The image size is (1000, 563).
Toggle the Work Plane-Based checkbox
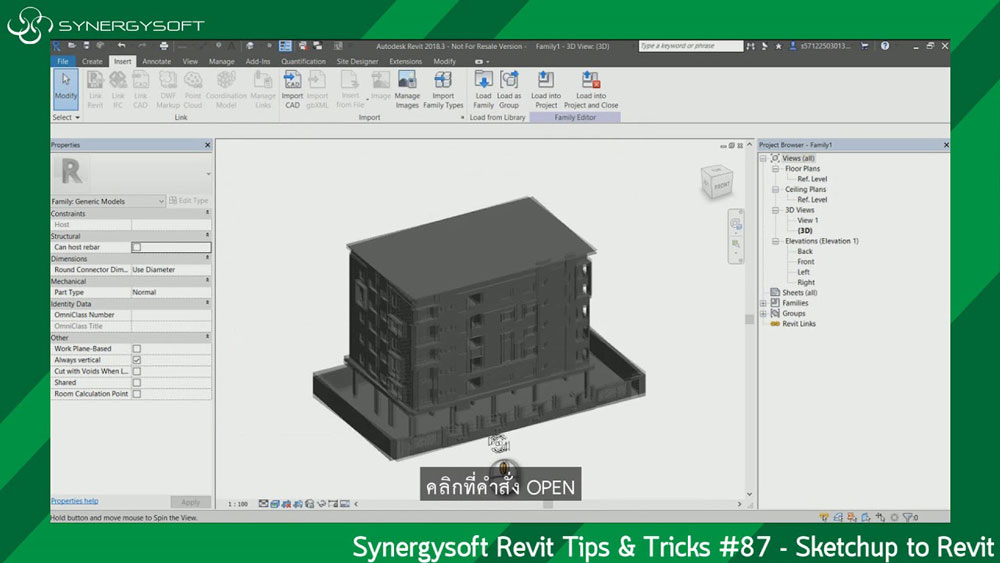coord(136,349)
